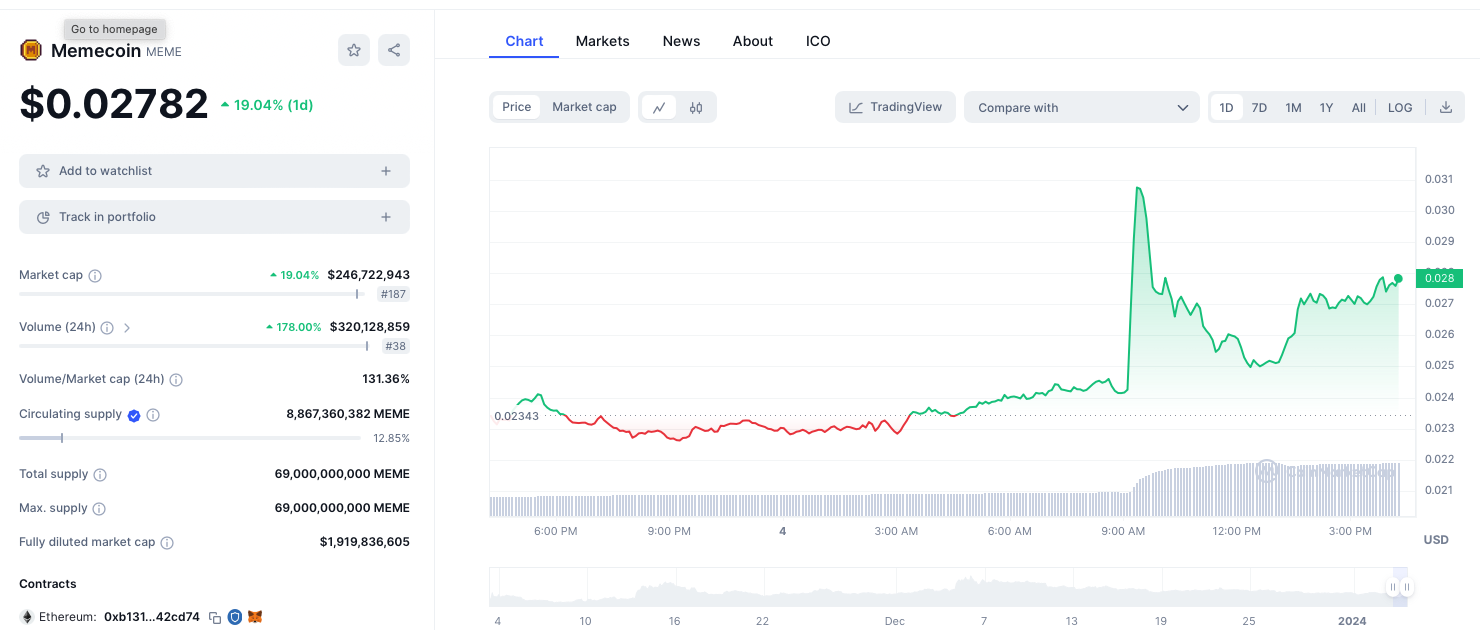The width and height of the screenshot is (1480, 630).
Task: Click the TradingView button
Action: (895, 107)
